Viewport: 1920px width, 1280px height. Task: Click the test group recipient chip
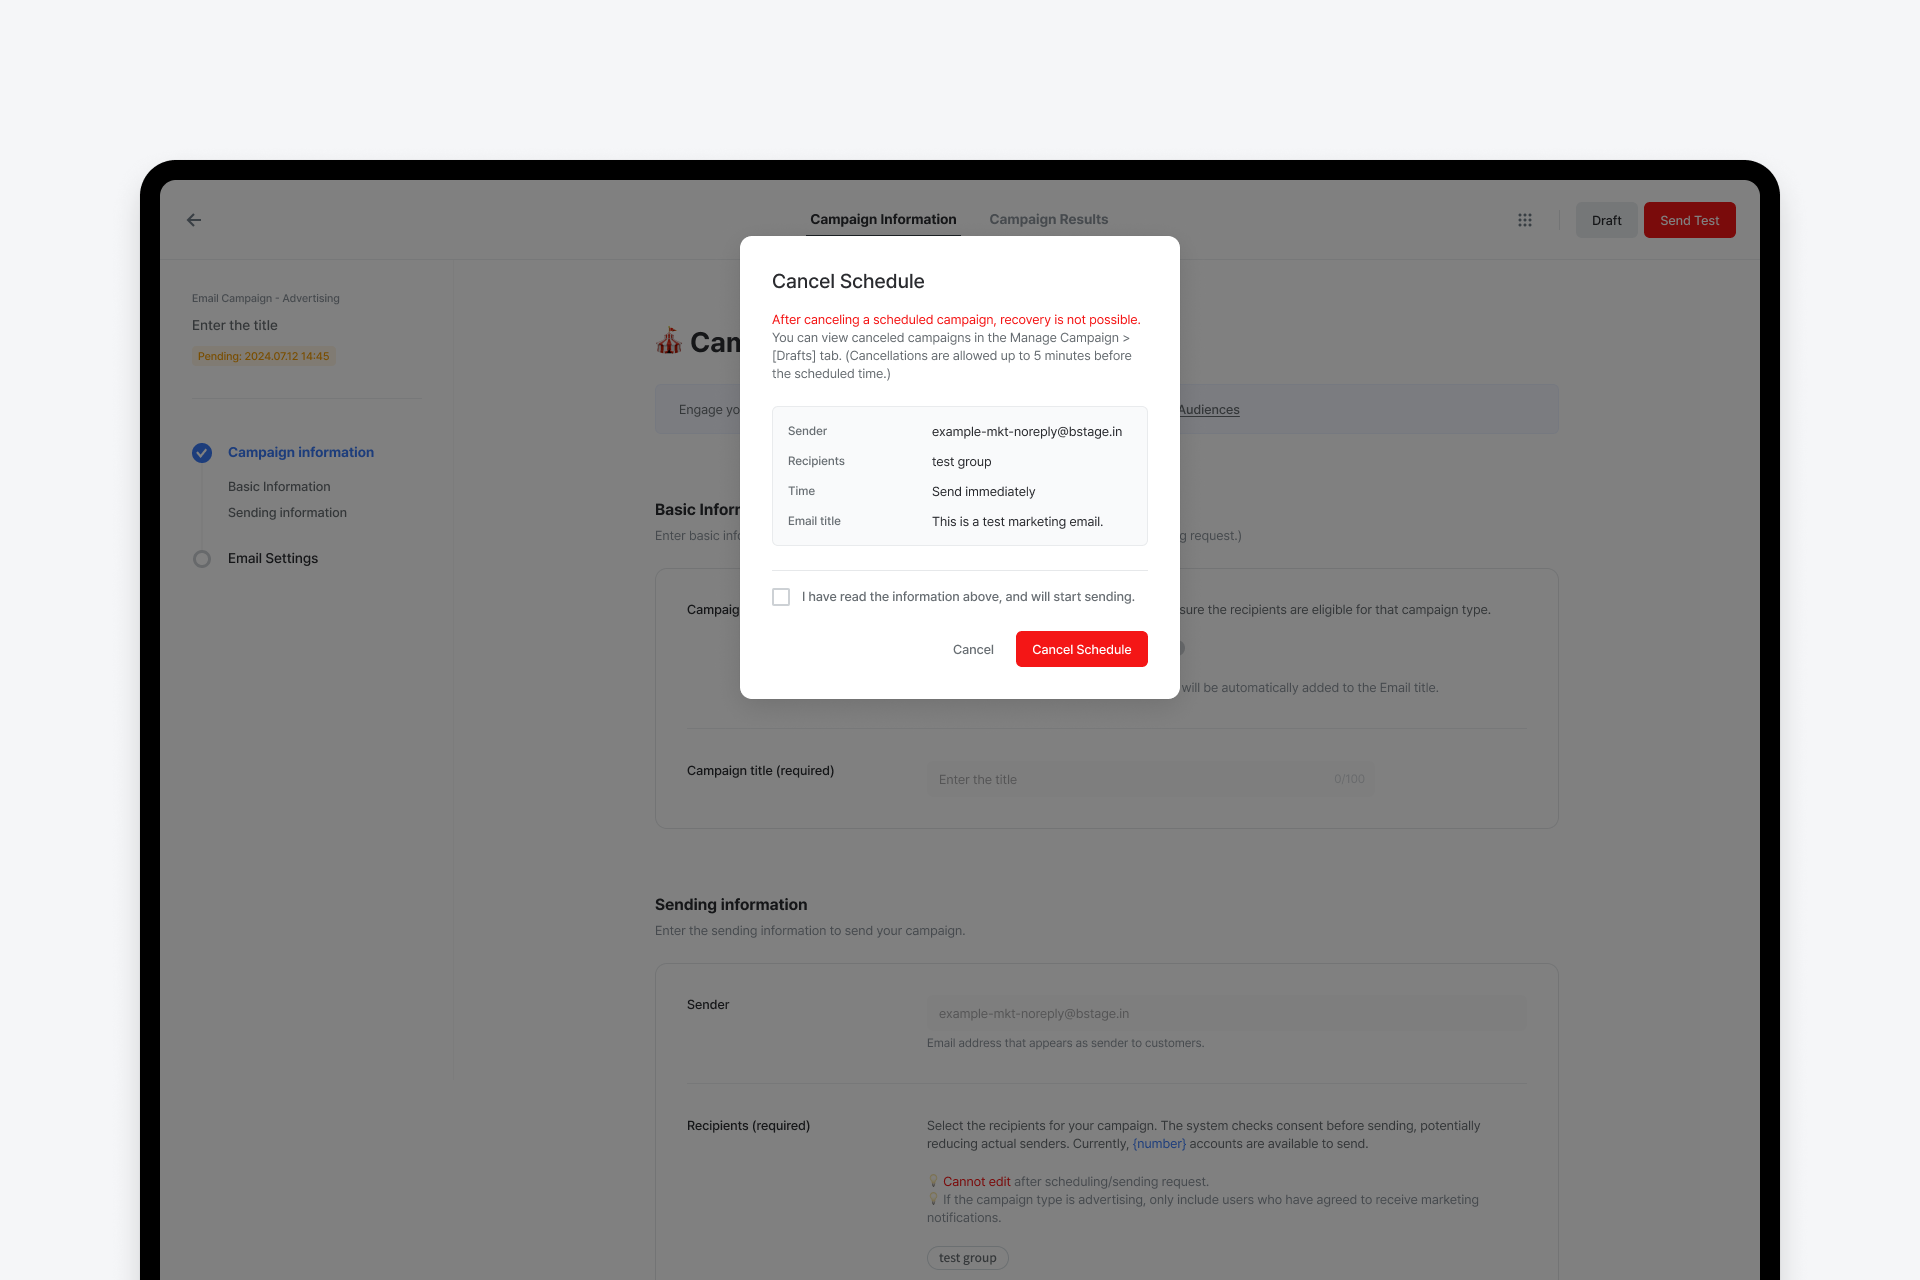pos(967,1258)
